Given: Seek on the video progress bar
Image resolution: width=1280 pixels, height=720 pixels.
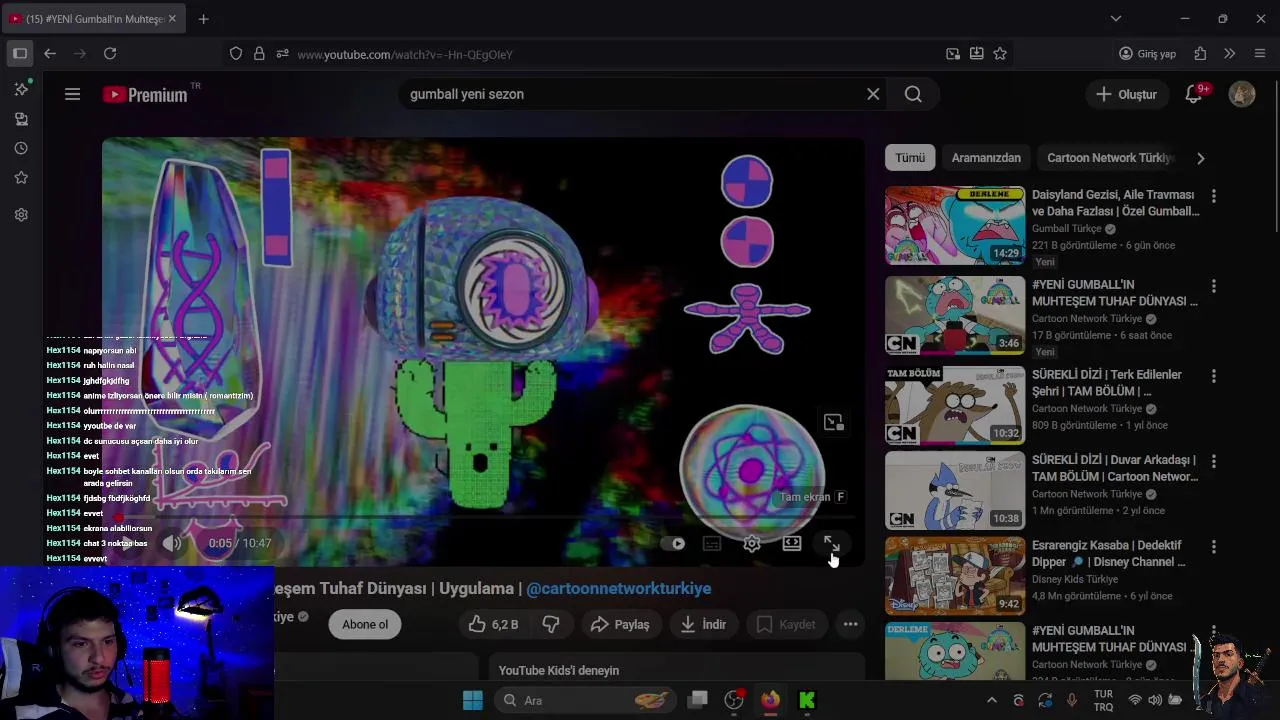Looking at the screenshot, I should point(483,517).
